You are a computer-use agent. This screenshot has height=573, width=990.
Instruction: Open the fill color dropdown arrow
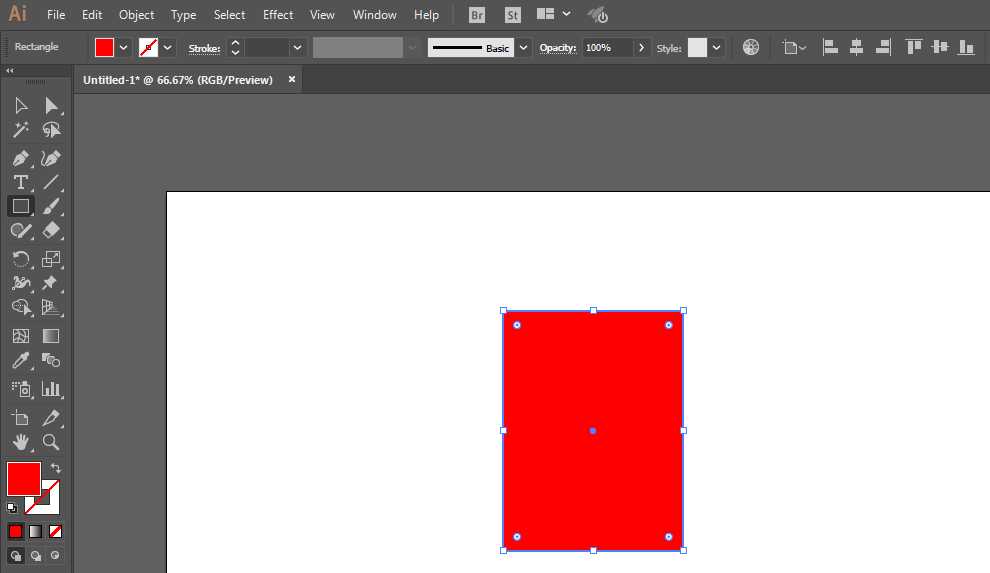click(124, 47)
